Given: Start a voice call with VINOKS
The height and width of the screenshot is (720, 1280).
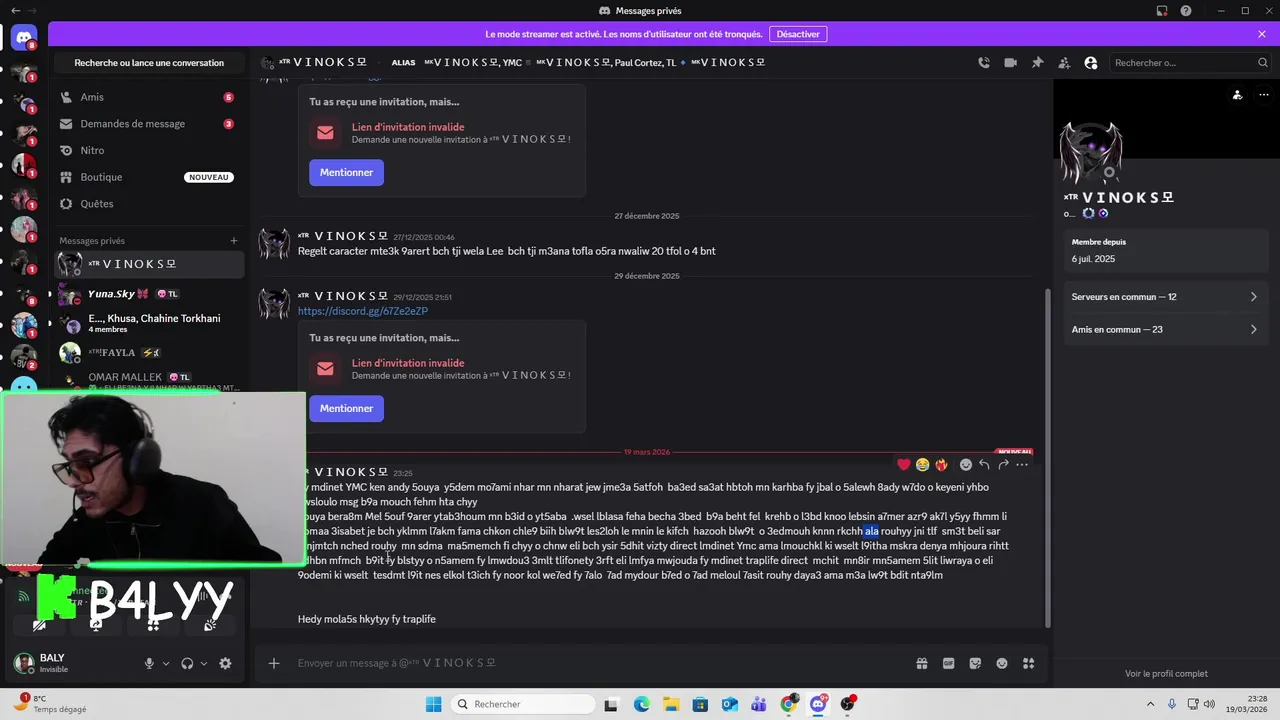Looking at the screenshot, I should tap(984, 62).
